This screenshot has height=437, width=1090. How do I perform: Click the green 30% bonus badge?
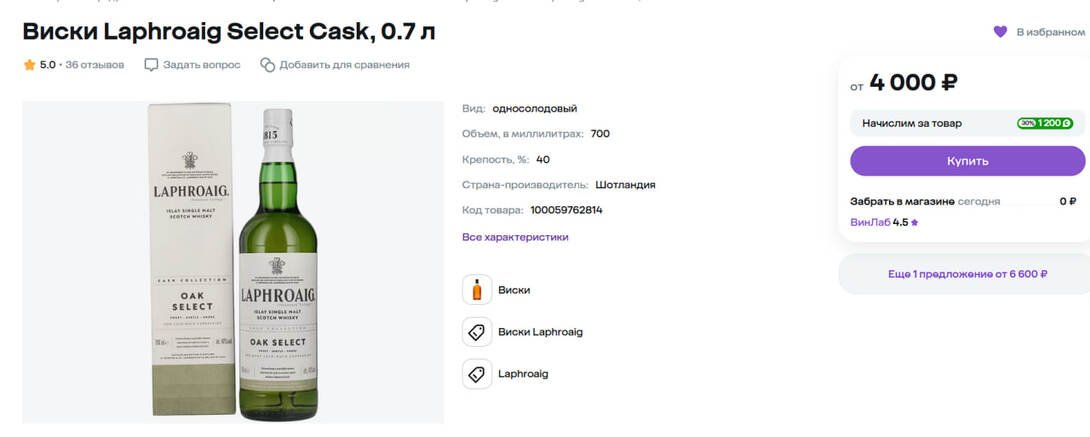[1045, 123]
